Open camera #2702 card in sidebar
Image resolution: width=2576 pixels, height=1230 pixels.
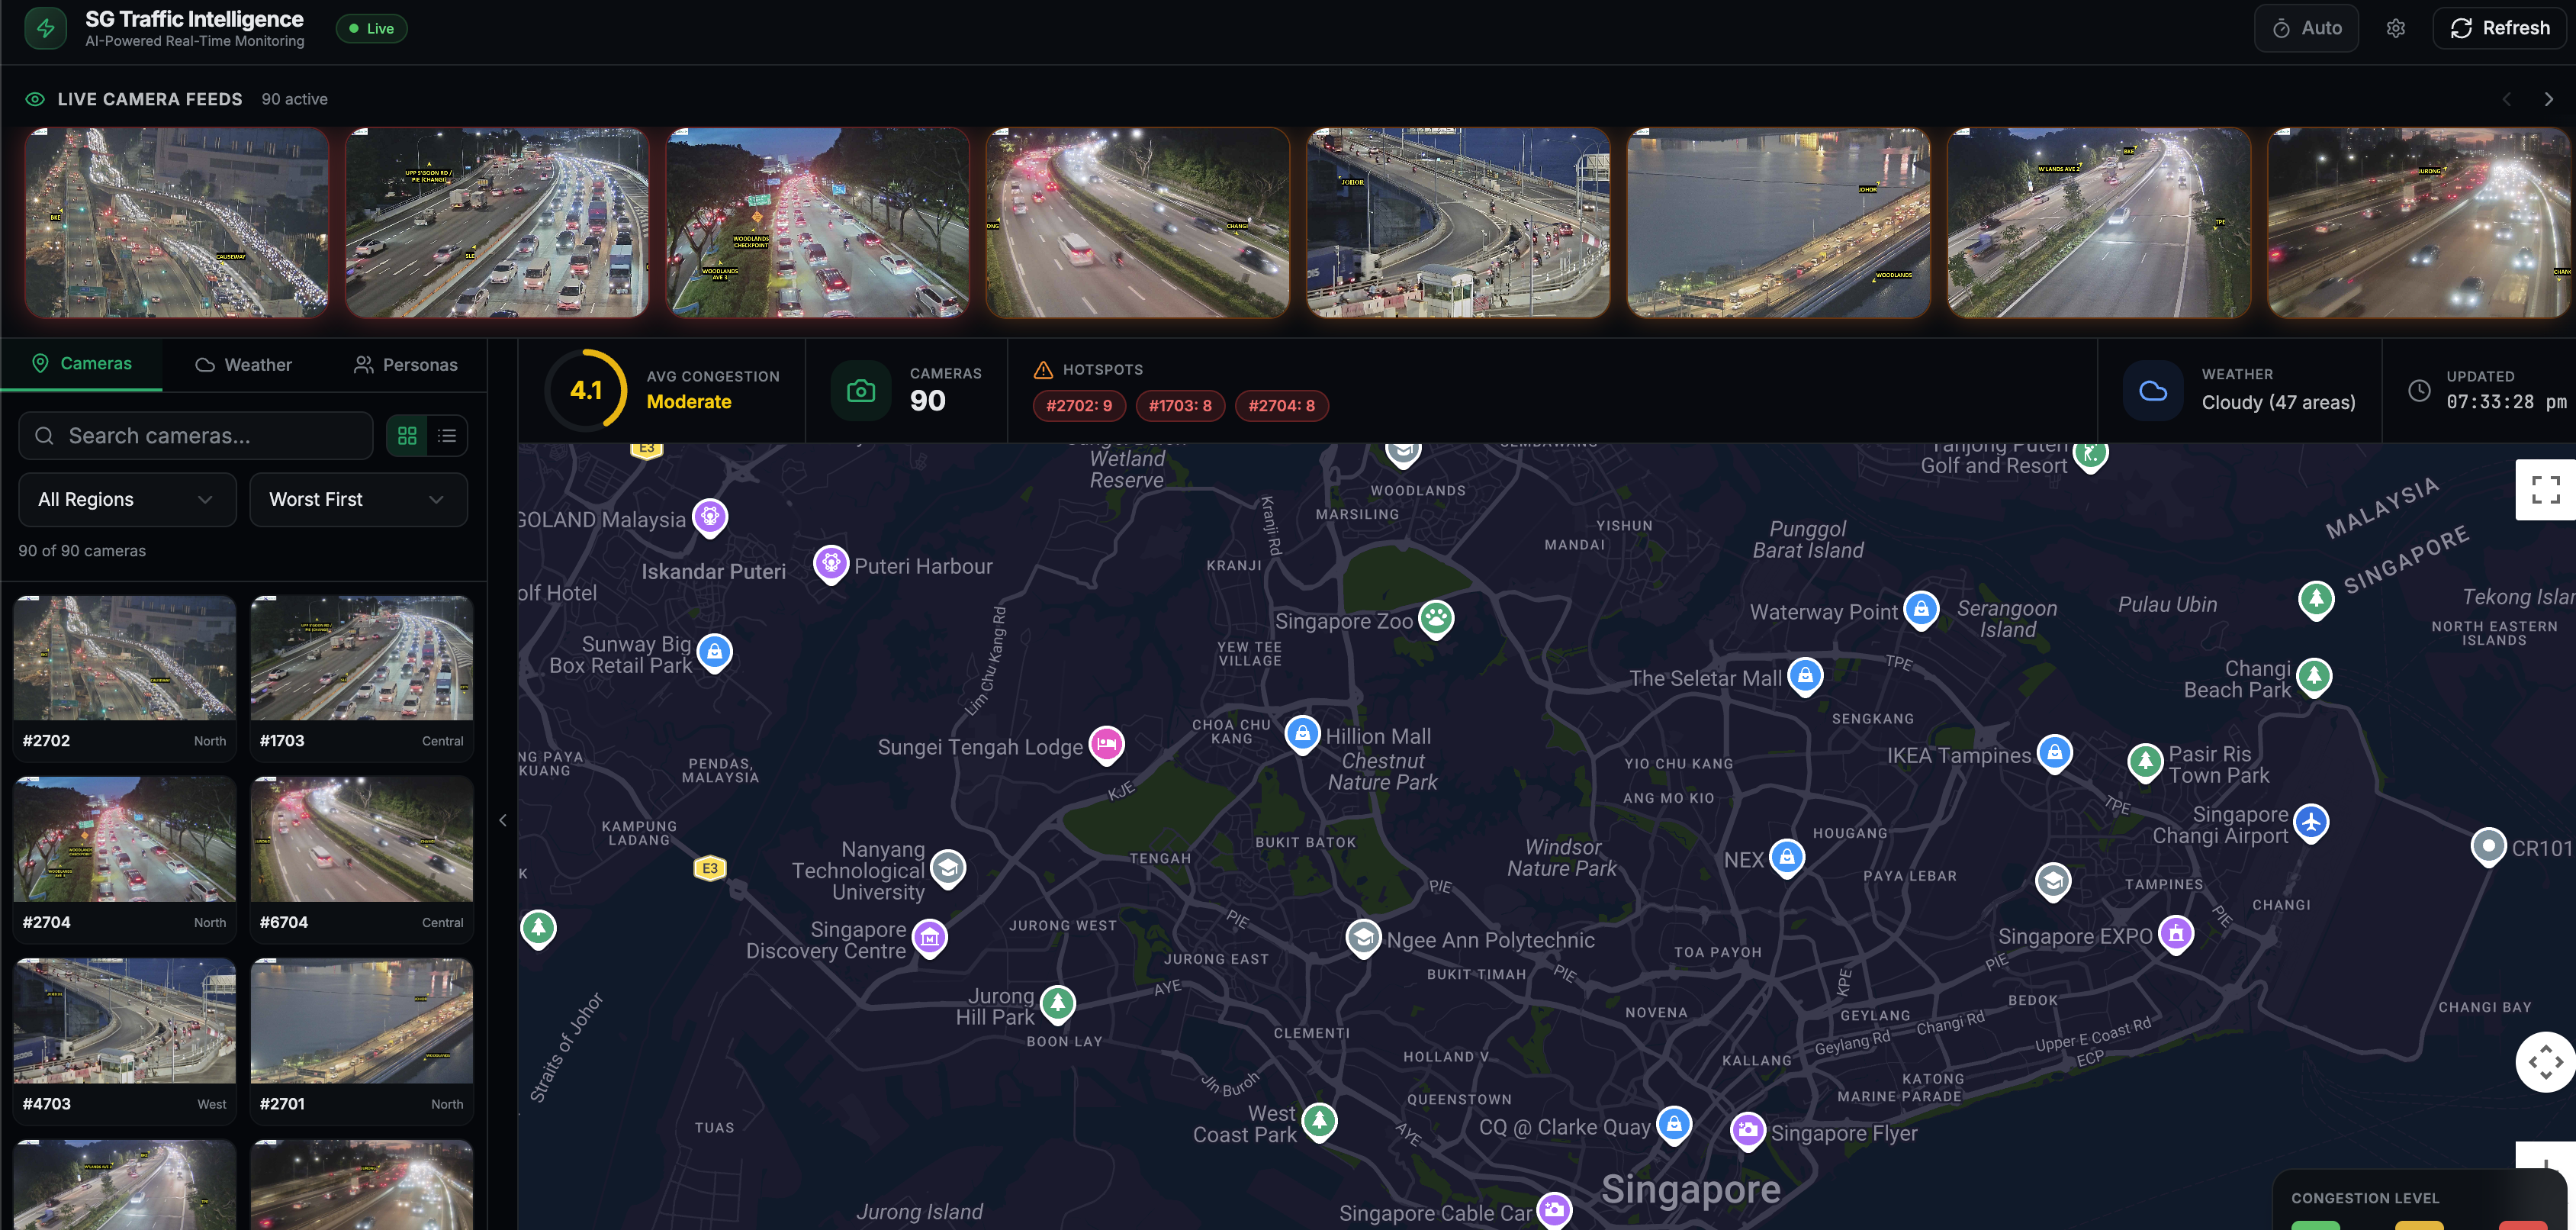click(125, 678)
